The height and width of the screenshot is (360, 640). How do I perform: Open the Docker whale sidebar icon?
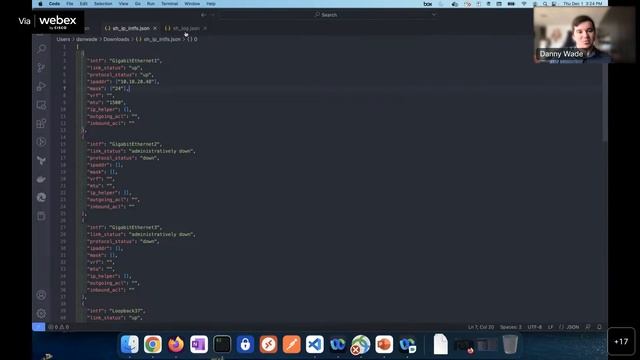tap(41, 179)
